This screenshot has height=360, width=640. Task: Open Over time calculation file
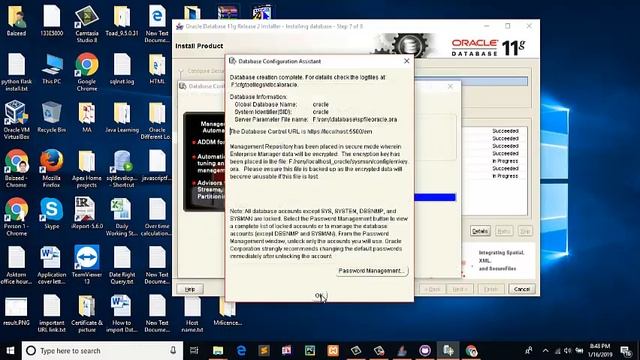click(x=157, y=217)
